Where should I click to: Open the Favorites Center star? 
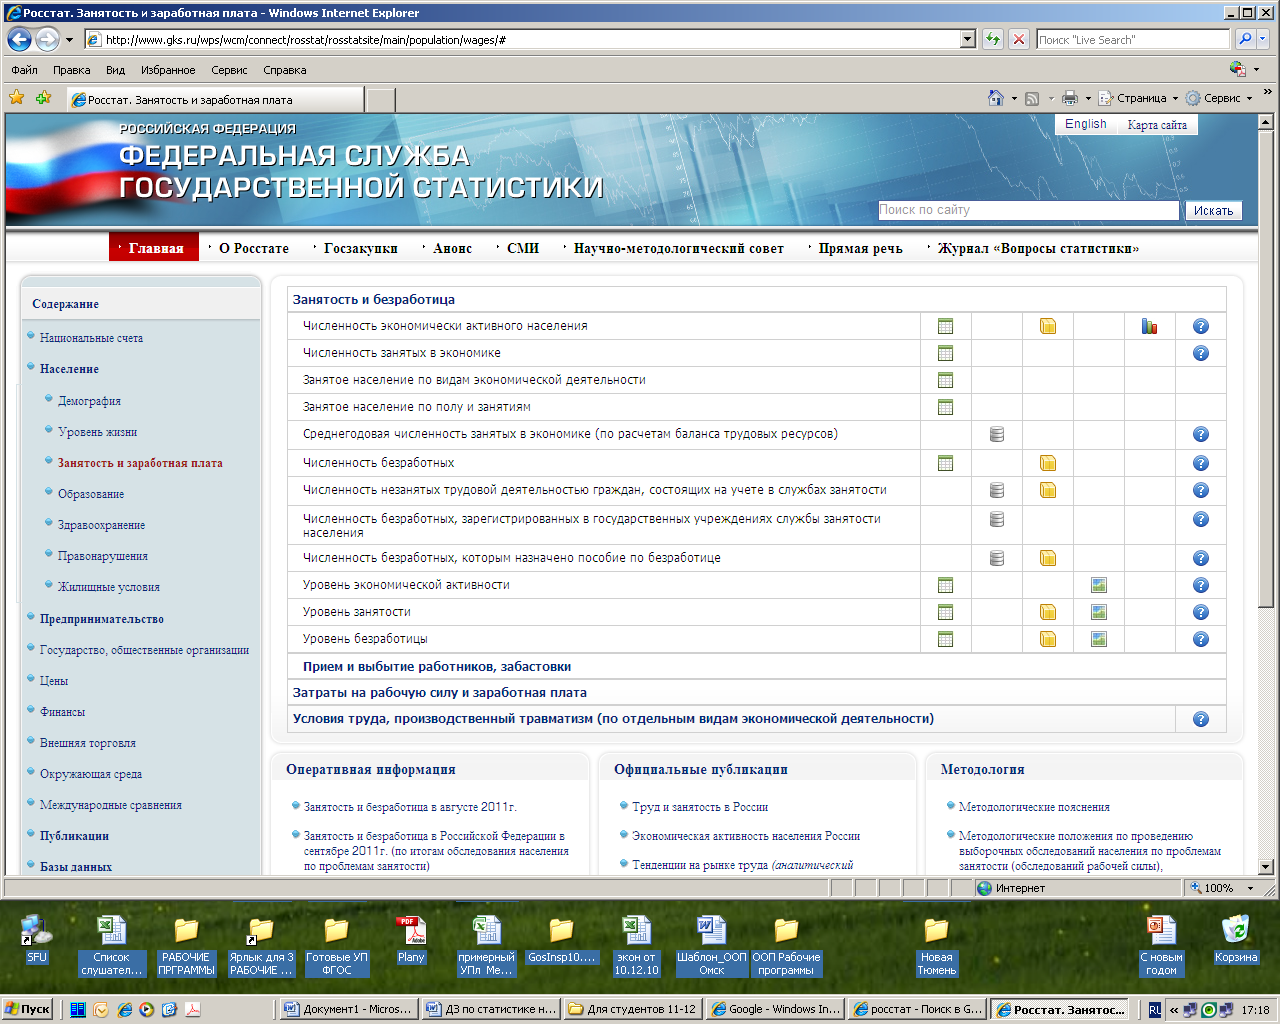tap(16, 98)
